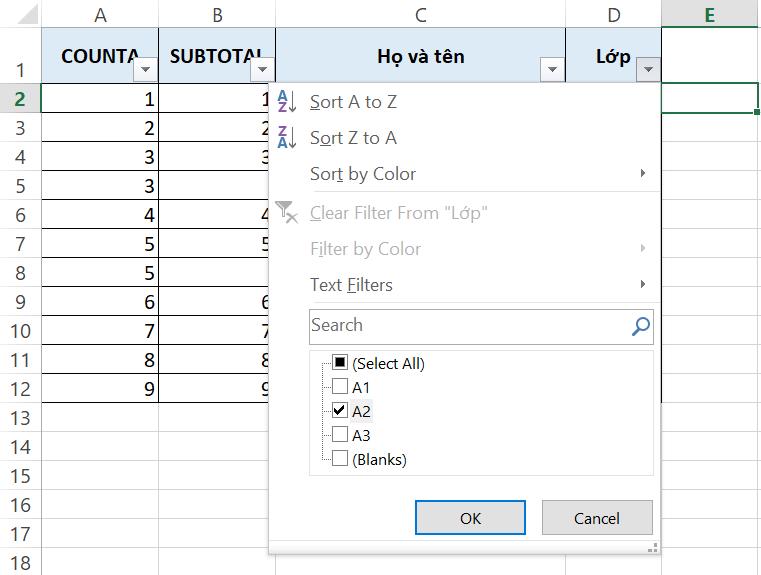Choose Sort Z to A
The width and height of the screenshot is (761, 575).
[x=464, y=138]
